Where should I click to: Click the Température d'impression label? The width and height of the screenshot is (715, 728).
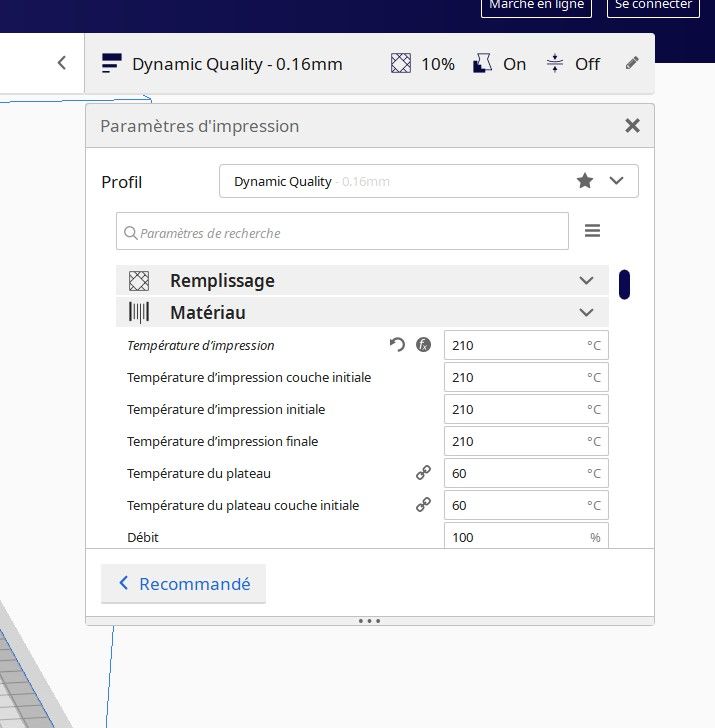click(x=201, y=345)
